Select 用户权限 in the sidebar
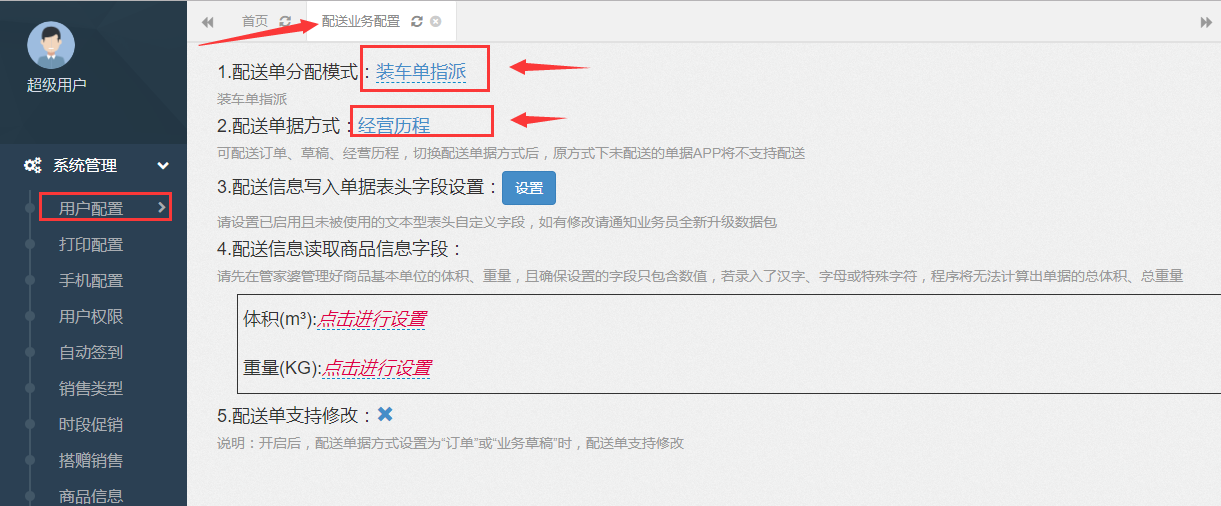This screenshot has width=1221, height=506. point(91,317)
